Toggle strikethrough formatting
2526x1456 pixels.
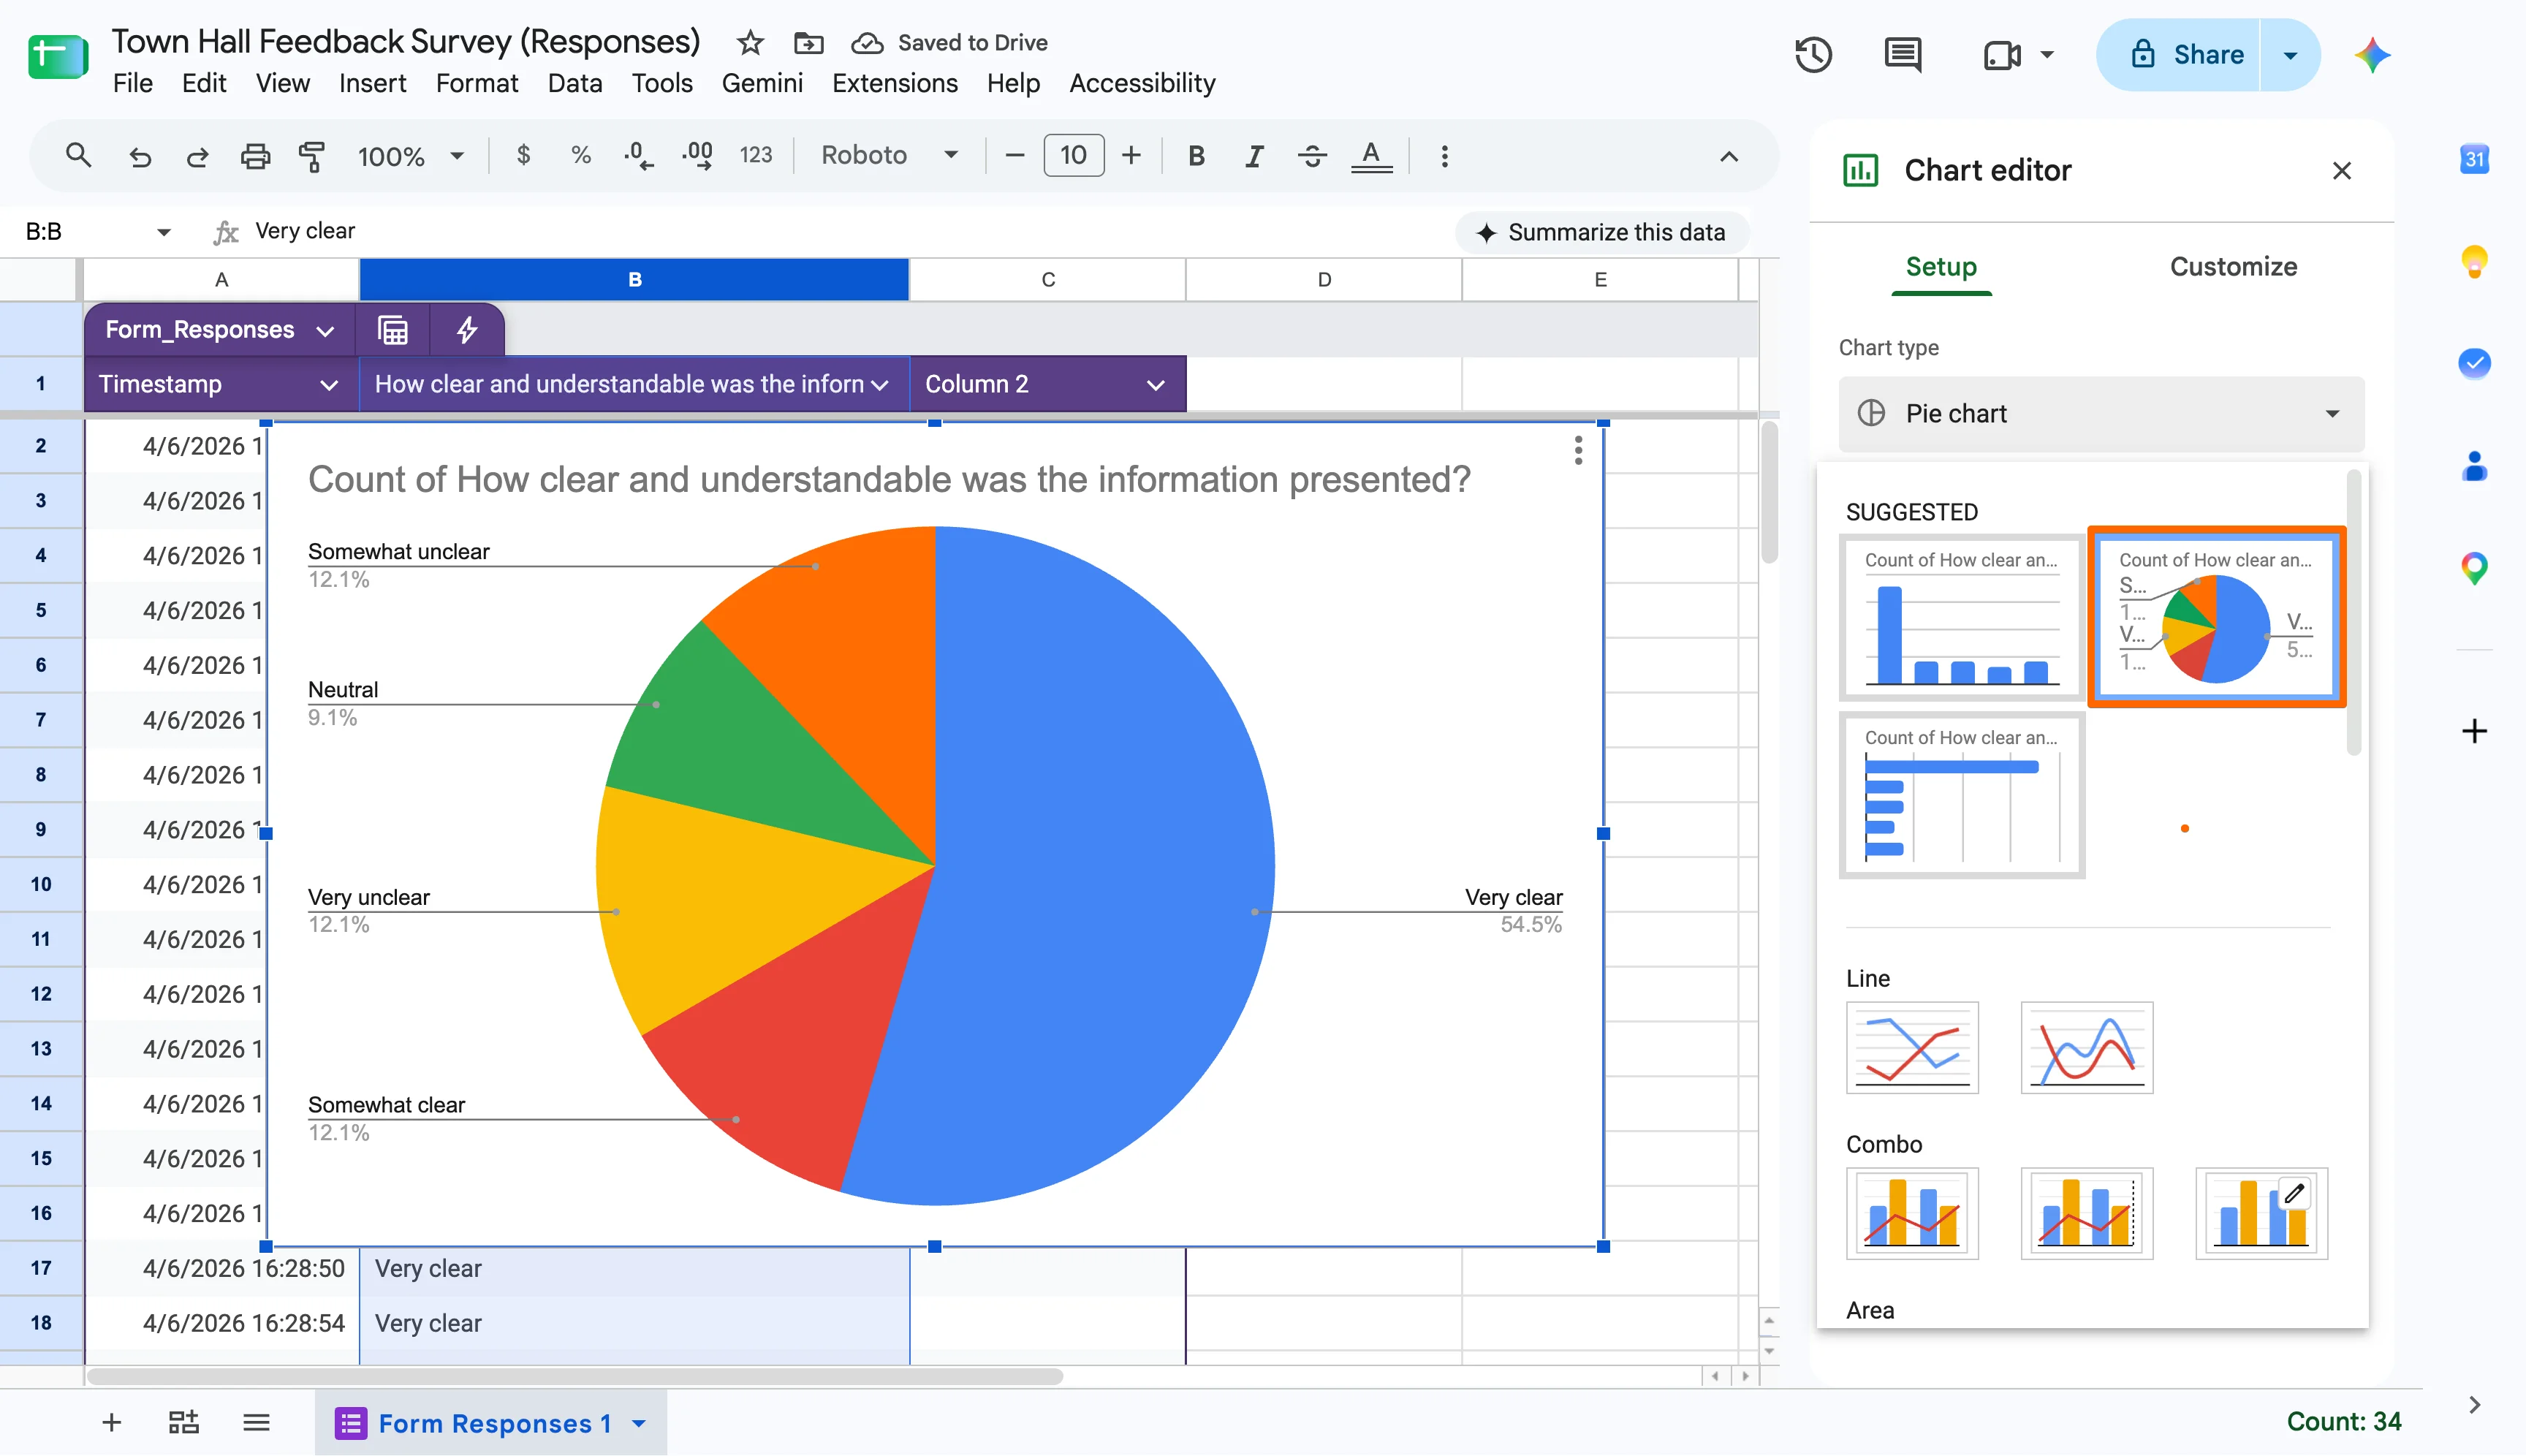1312,156
